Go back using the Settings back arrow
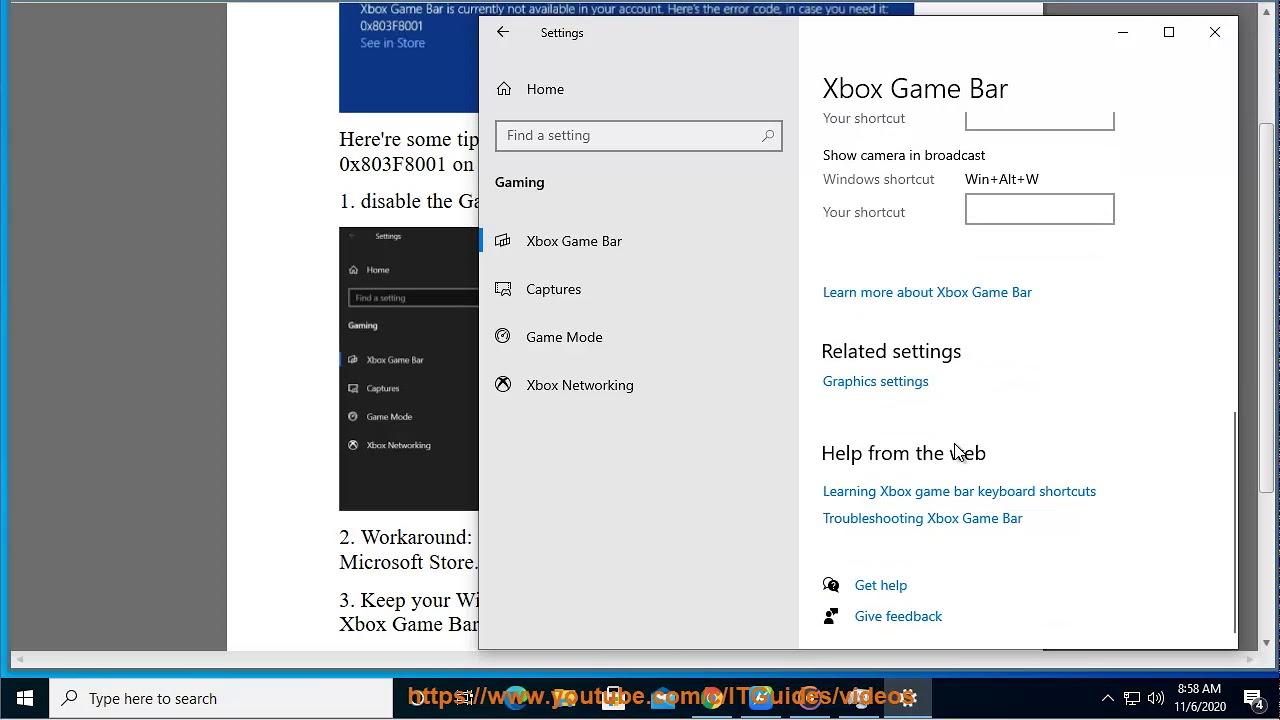Image resolution: width=1280 pixels, height=720 pixels. (503, 32)
